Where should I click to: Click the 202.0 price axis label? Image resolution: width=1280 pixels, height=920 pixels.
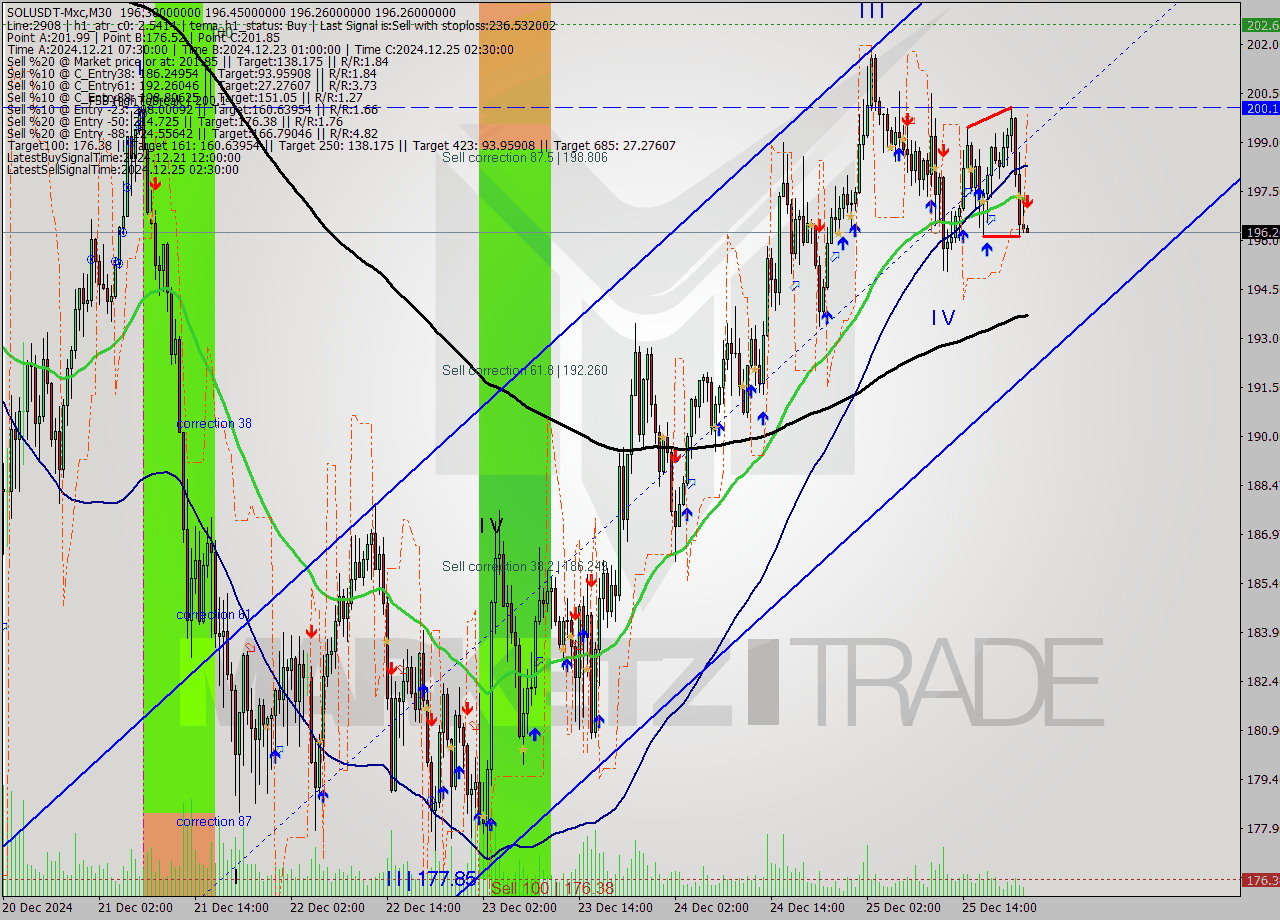coord(1261,44)
